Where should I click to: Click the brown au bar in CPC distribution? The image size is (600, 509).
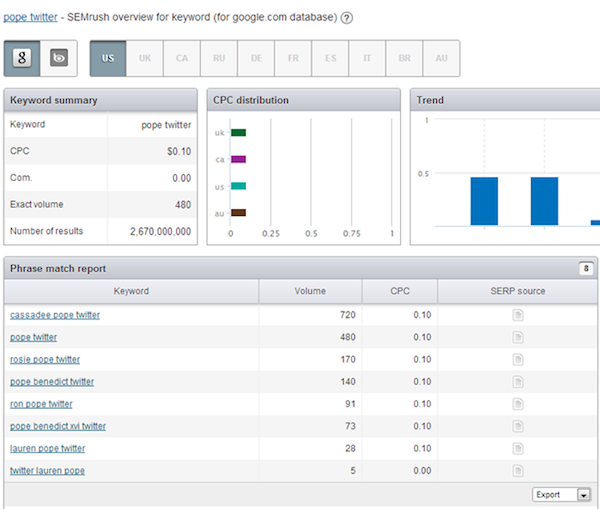click(x=238, y=213)
